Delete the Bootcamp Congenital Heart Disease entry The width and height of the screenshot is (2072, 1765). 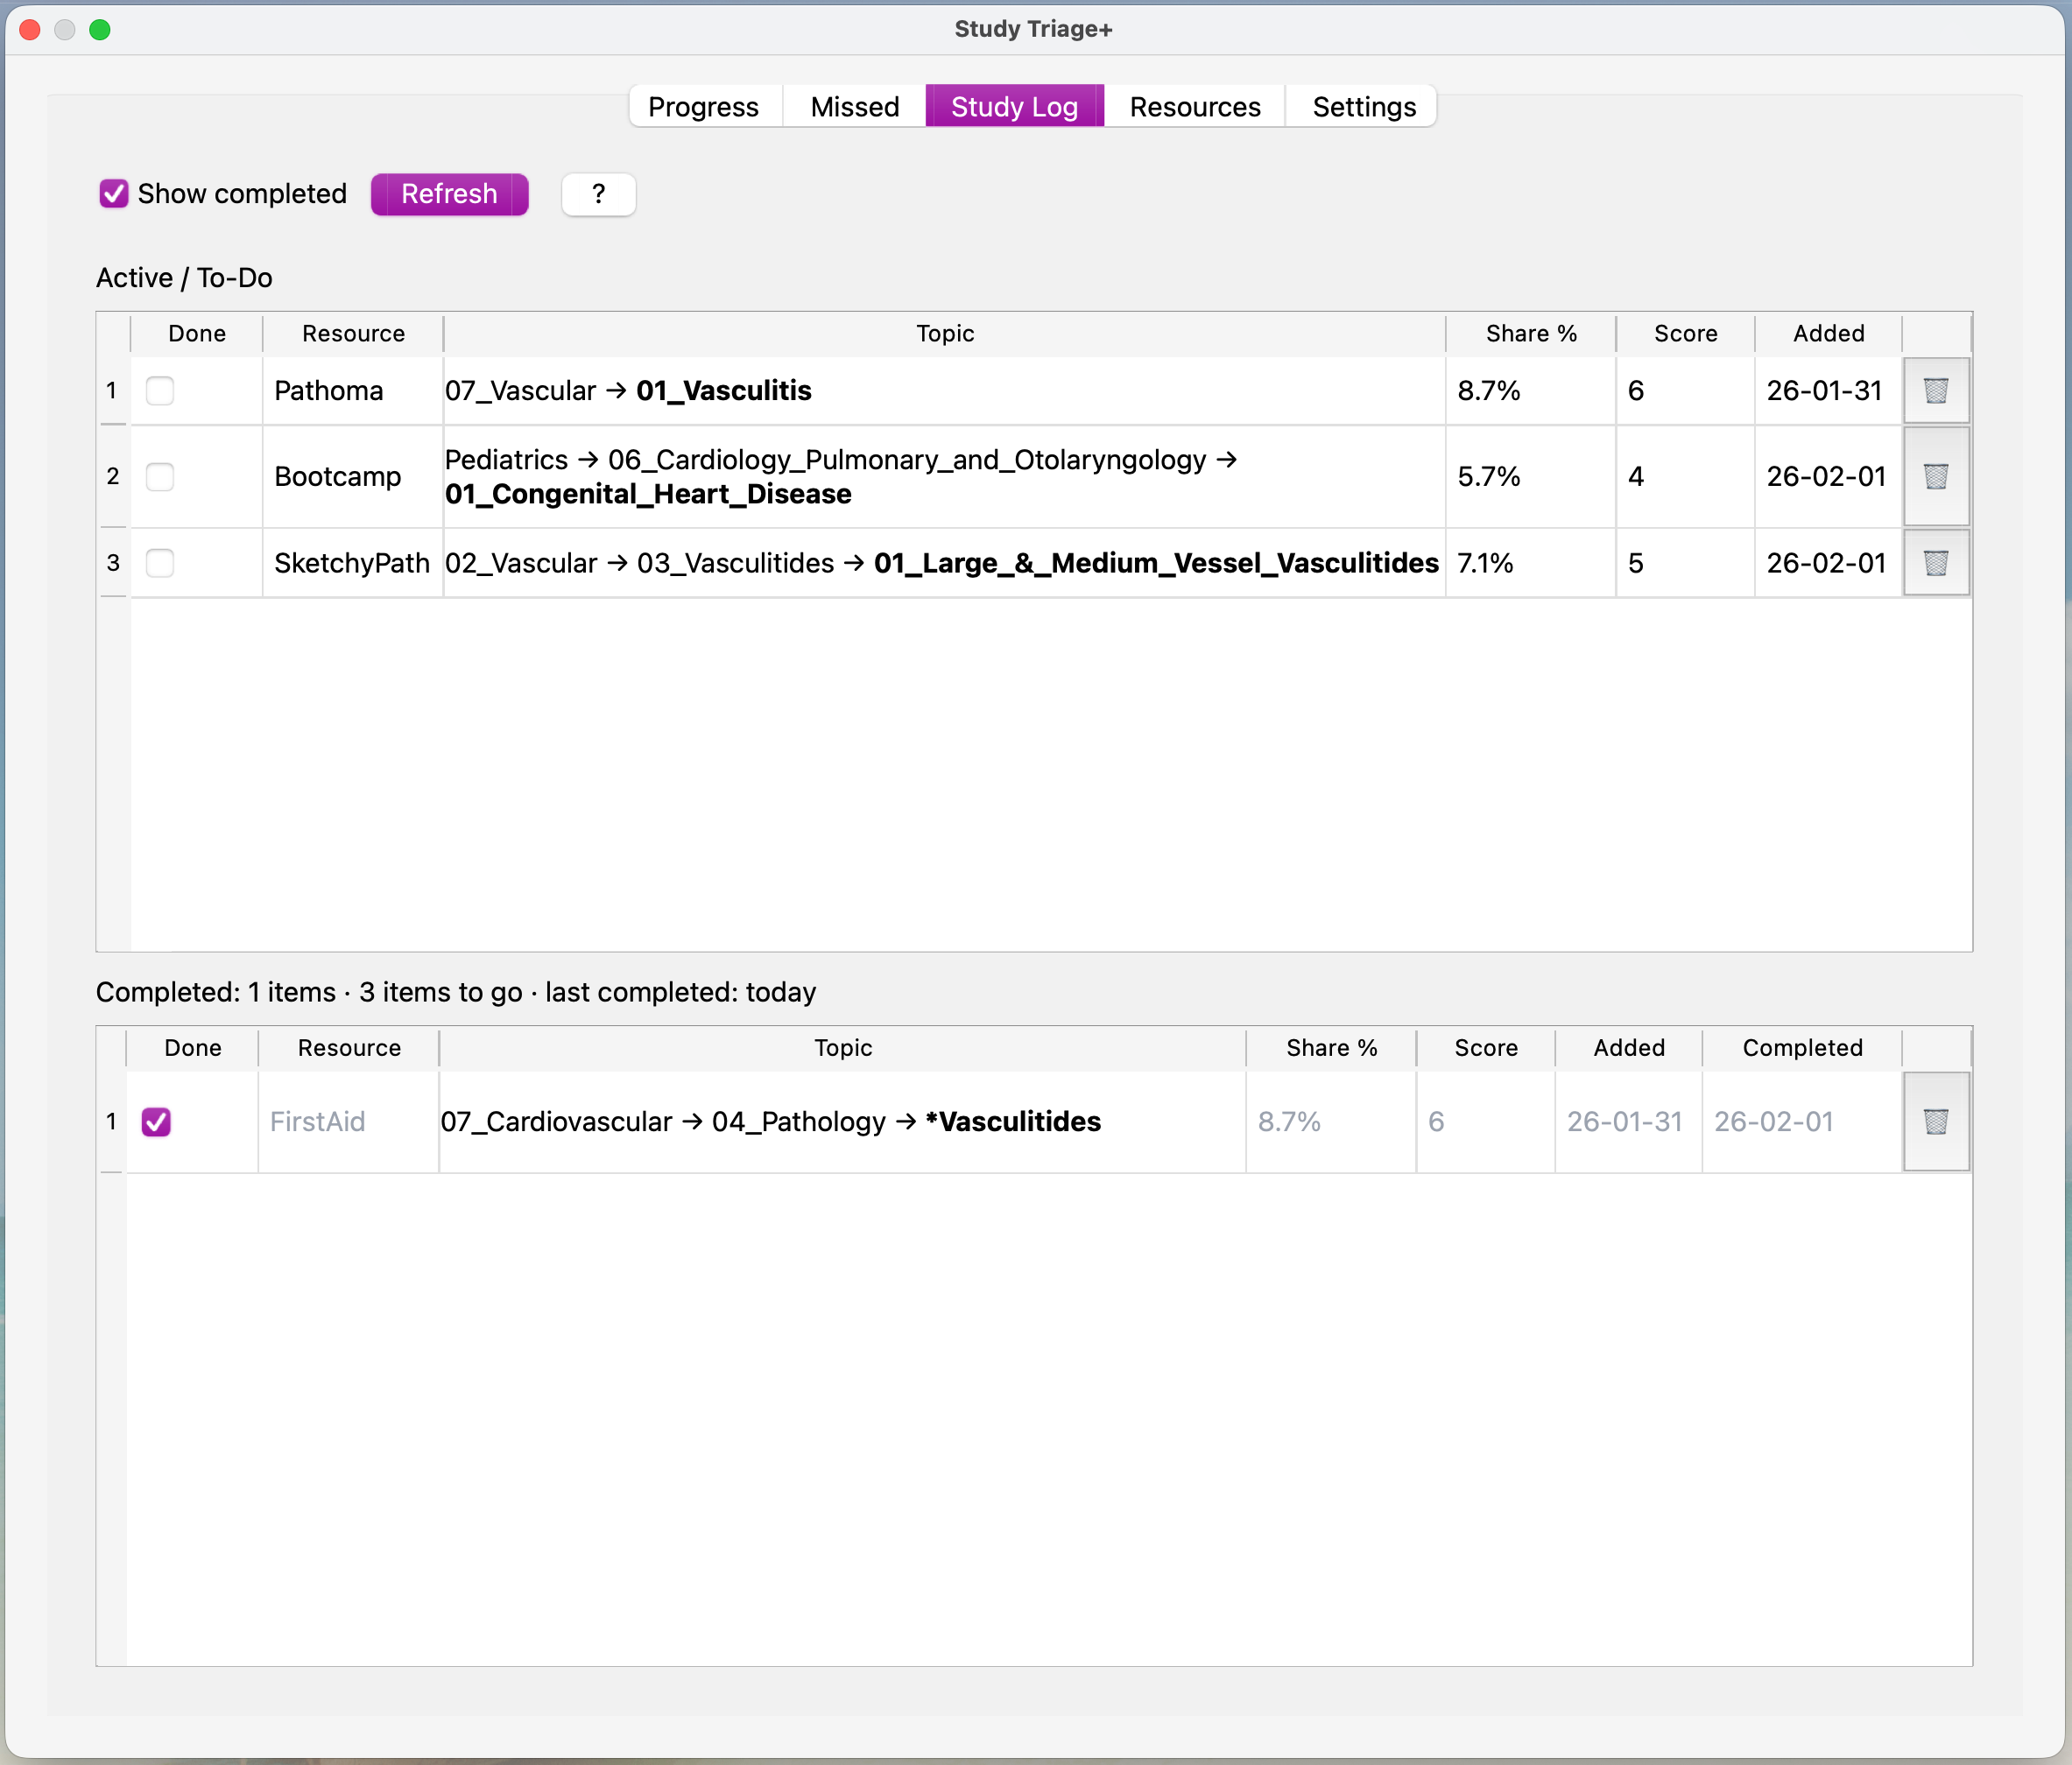(1936, 477)
